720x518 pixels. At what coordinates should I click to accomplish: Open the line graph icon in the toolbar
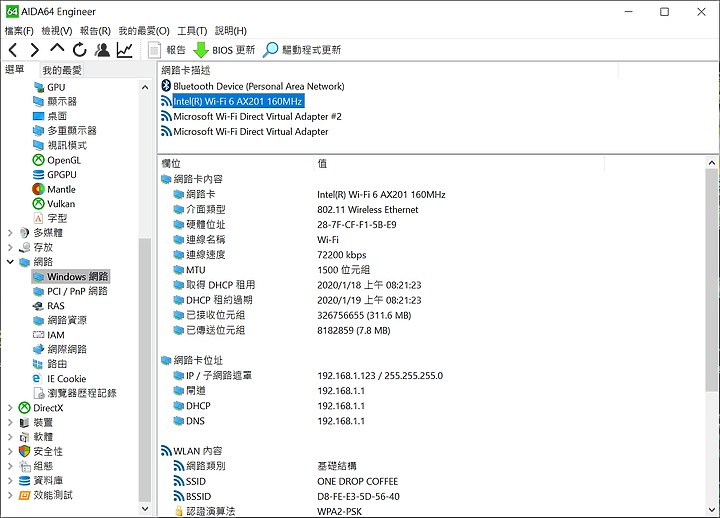[124, 50]
